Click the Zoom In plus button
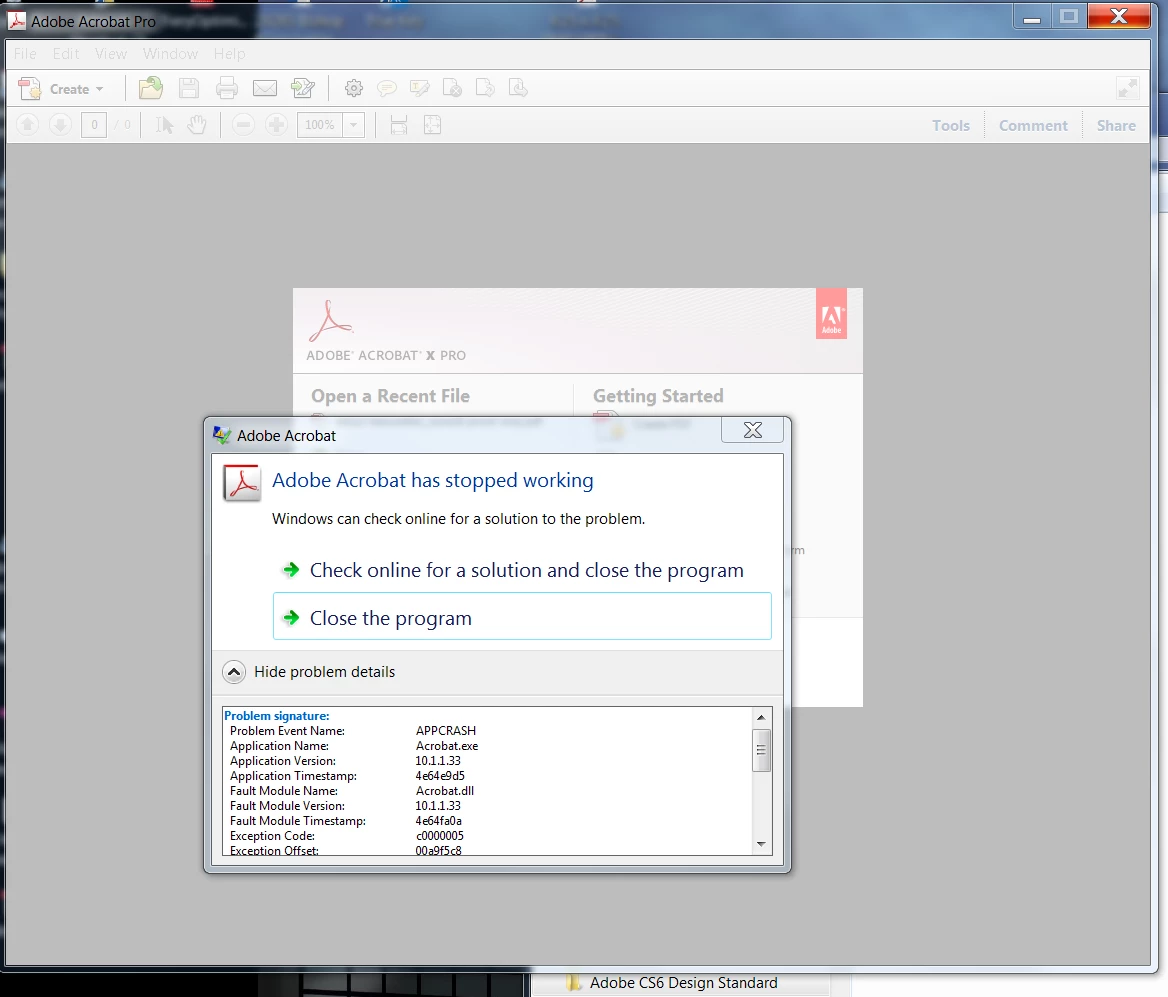Screen dimensions: 1168x997 coord(276,124)
